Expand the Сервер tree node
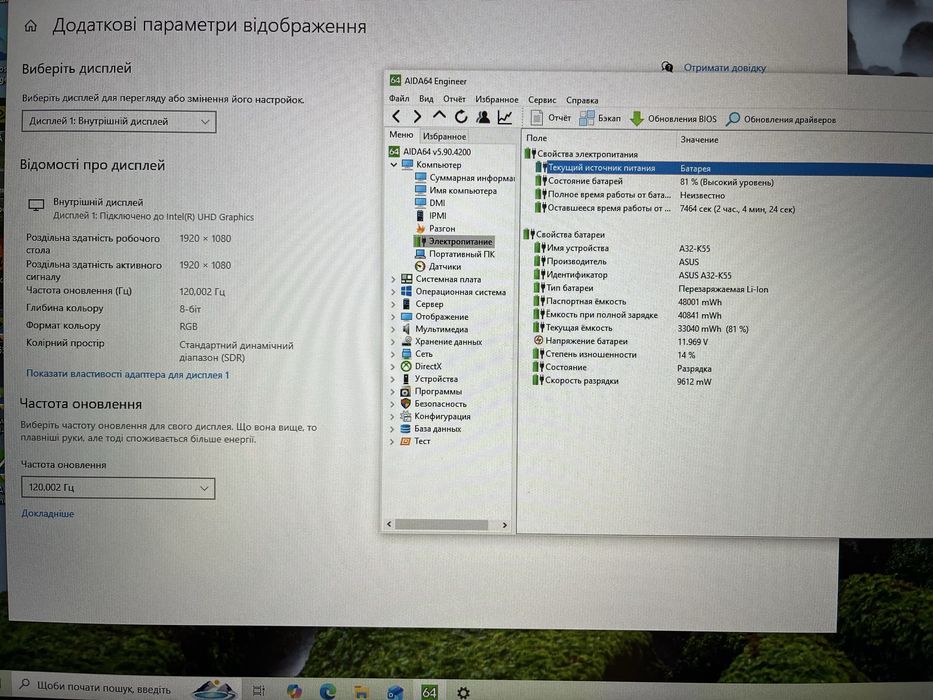The width and height of the screenshot is (933, 700). click(x=393, y=304)
